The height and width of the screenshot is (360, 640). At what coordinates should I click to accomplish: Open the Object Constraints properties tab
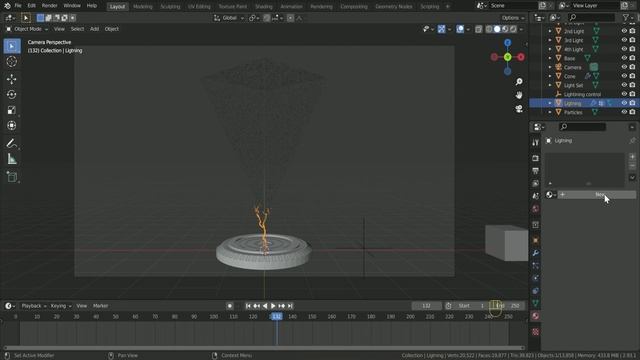coord(536,291)
